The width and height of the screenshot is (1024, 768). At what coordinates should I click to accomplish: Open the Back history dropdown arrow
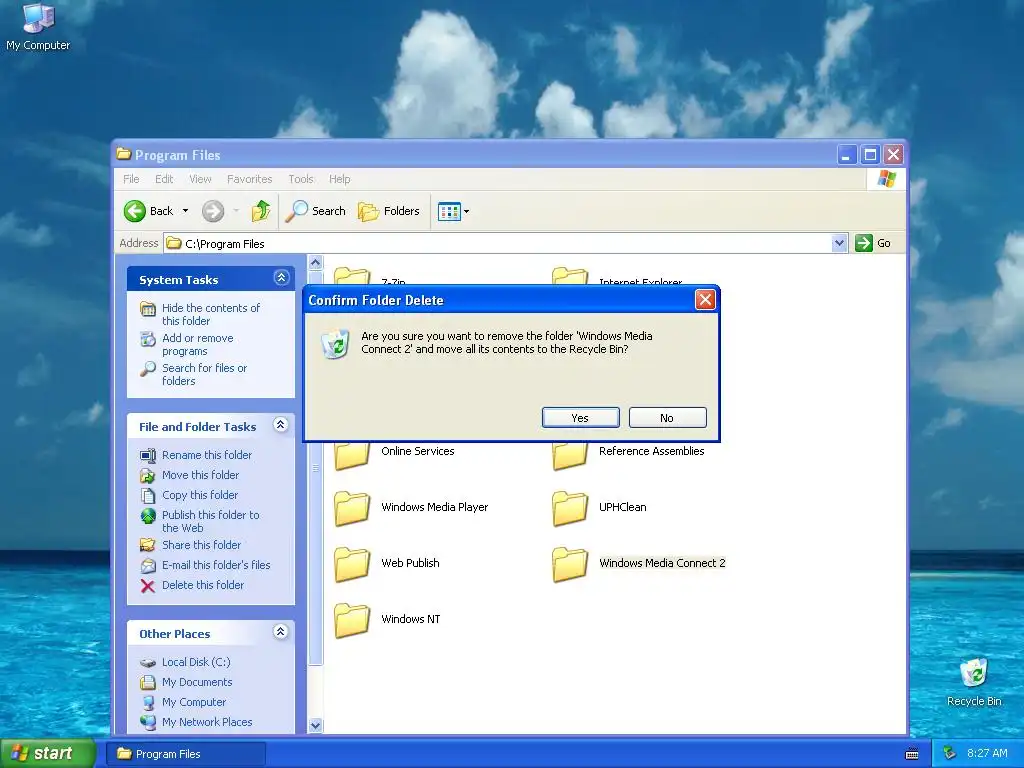(x=185, y=211)
